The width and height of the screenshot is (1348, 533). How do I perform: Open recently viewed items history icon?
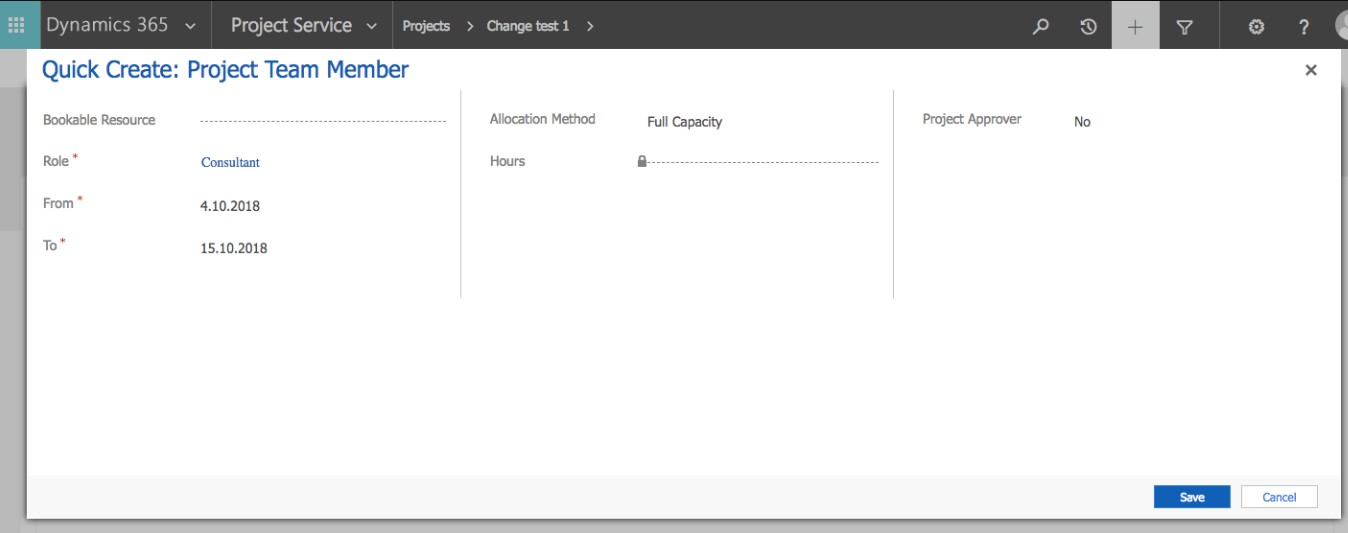point(1088,27)
